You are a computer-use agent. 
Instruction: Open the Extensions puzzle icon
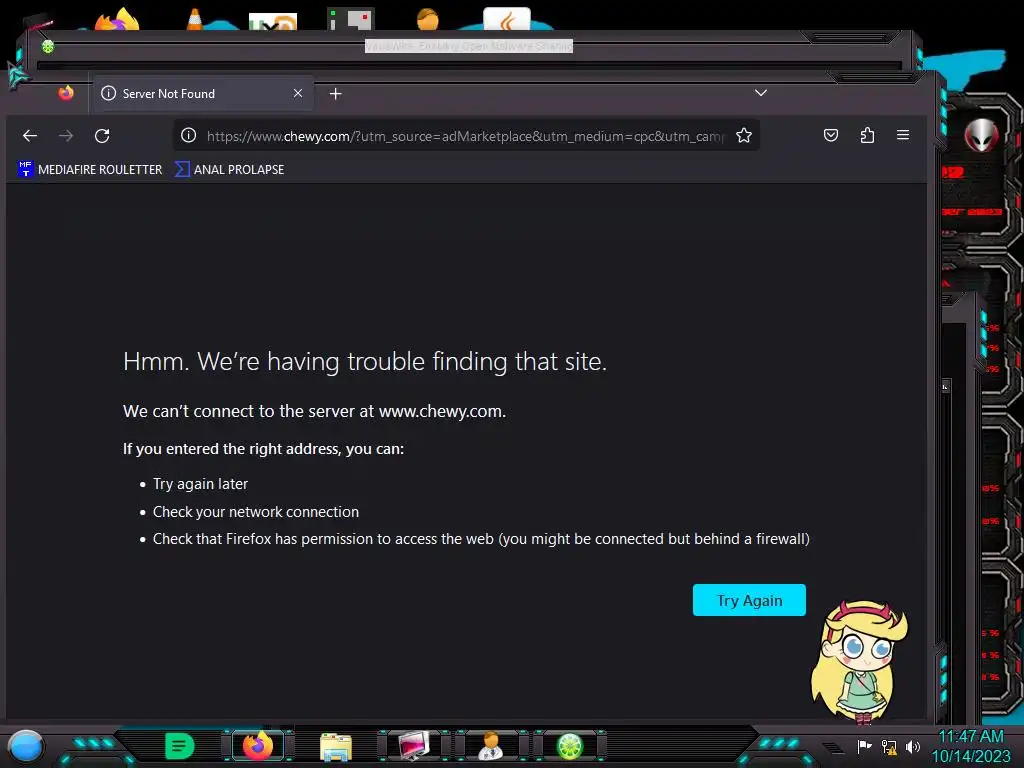coord(867,135)
